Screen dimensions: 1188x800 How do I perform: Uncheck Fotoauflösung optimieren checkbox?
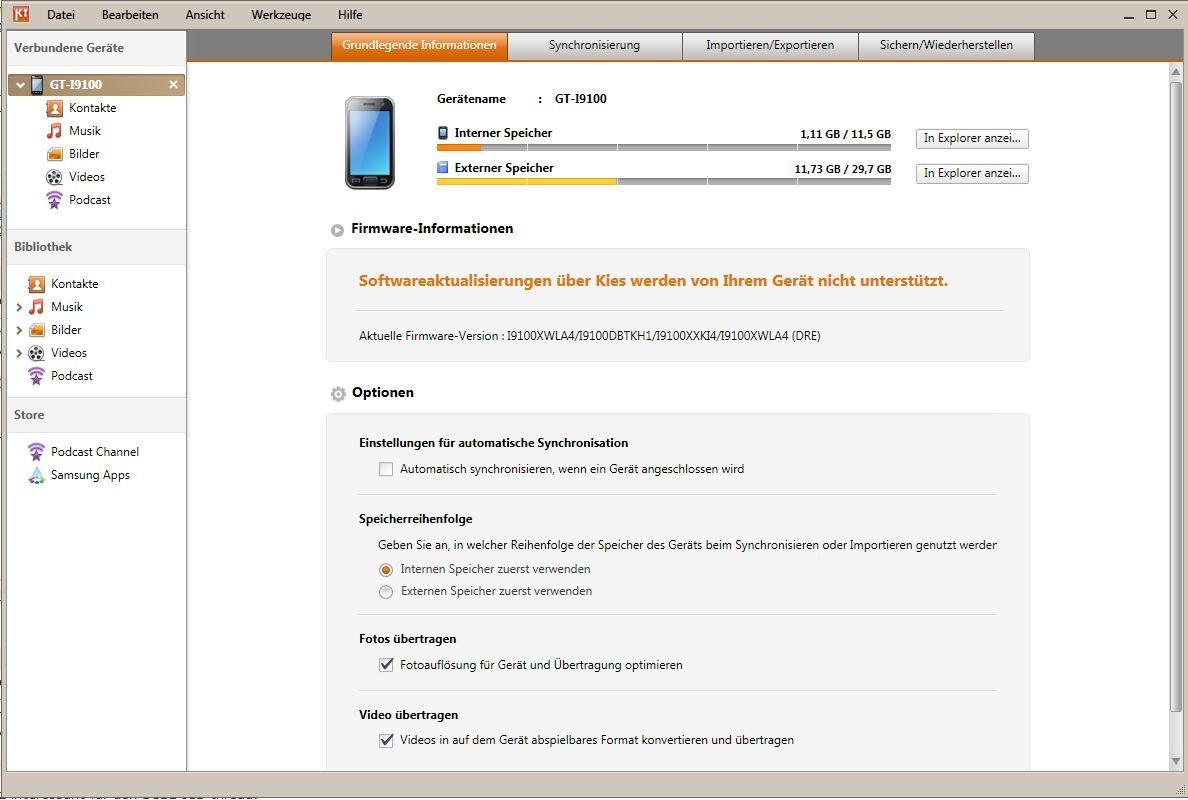coord(386,665)
